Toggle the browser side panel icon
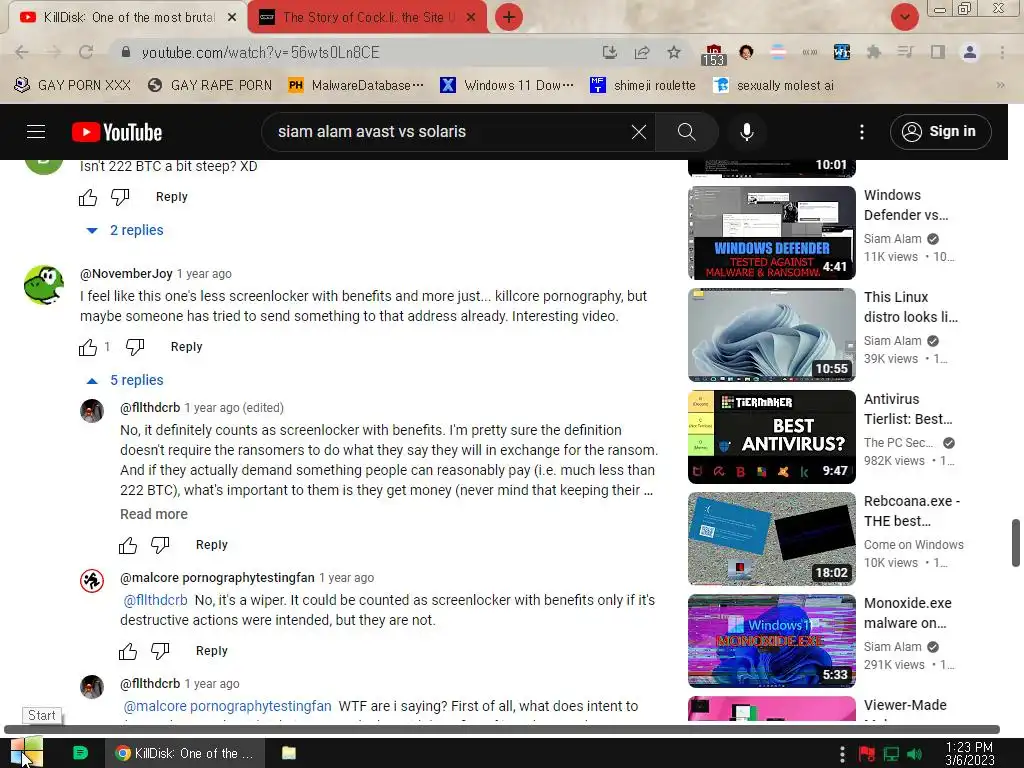Screen dimensions: 1024x768 tap(938, 52)
